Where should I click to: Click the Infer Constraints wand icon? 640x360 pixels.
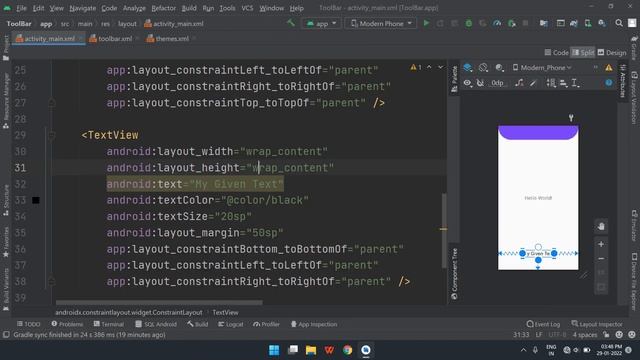[x=533, y=83]
